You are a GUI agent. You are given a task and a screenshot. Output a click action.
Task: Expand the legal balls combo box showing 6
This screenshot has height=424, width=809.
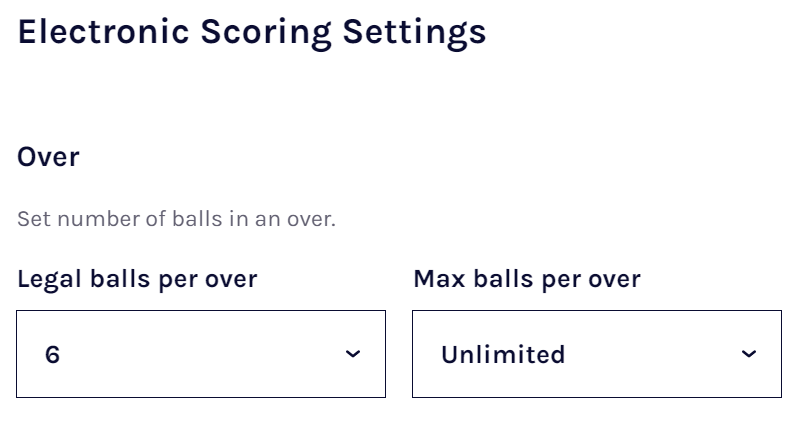pyautogui.click(x=200, y=354)
